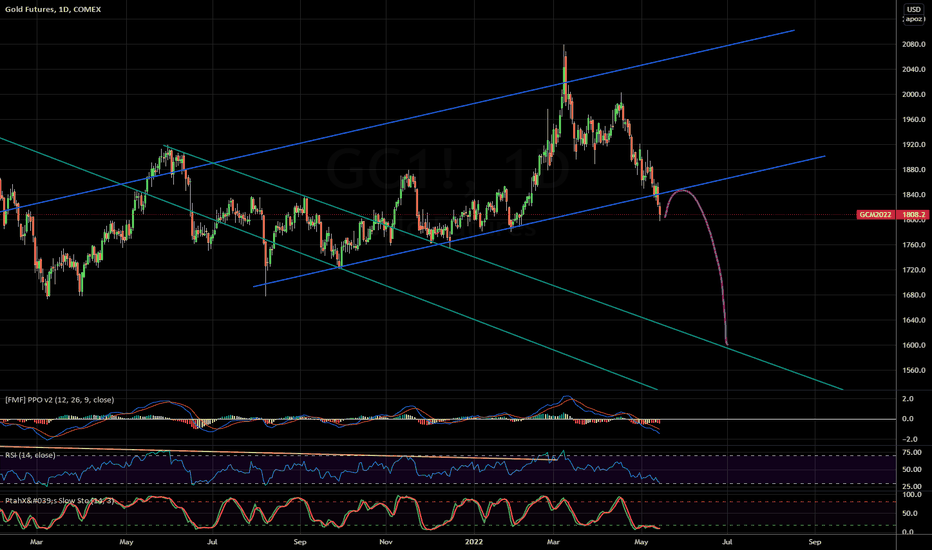Viewport: 932px width, 550px height.
Task: Click the Slow Sto scale value 50.0
Action: [x=911, y=513]
